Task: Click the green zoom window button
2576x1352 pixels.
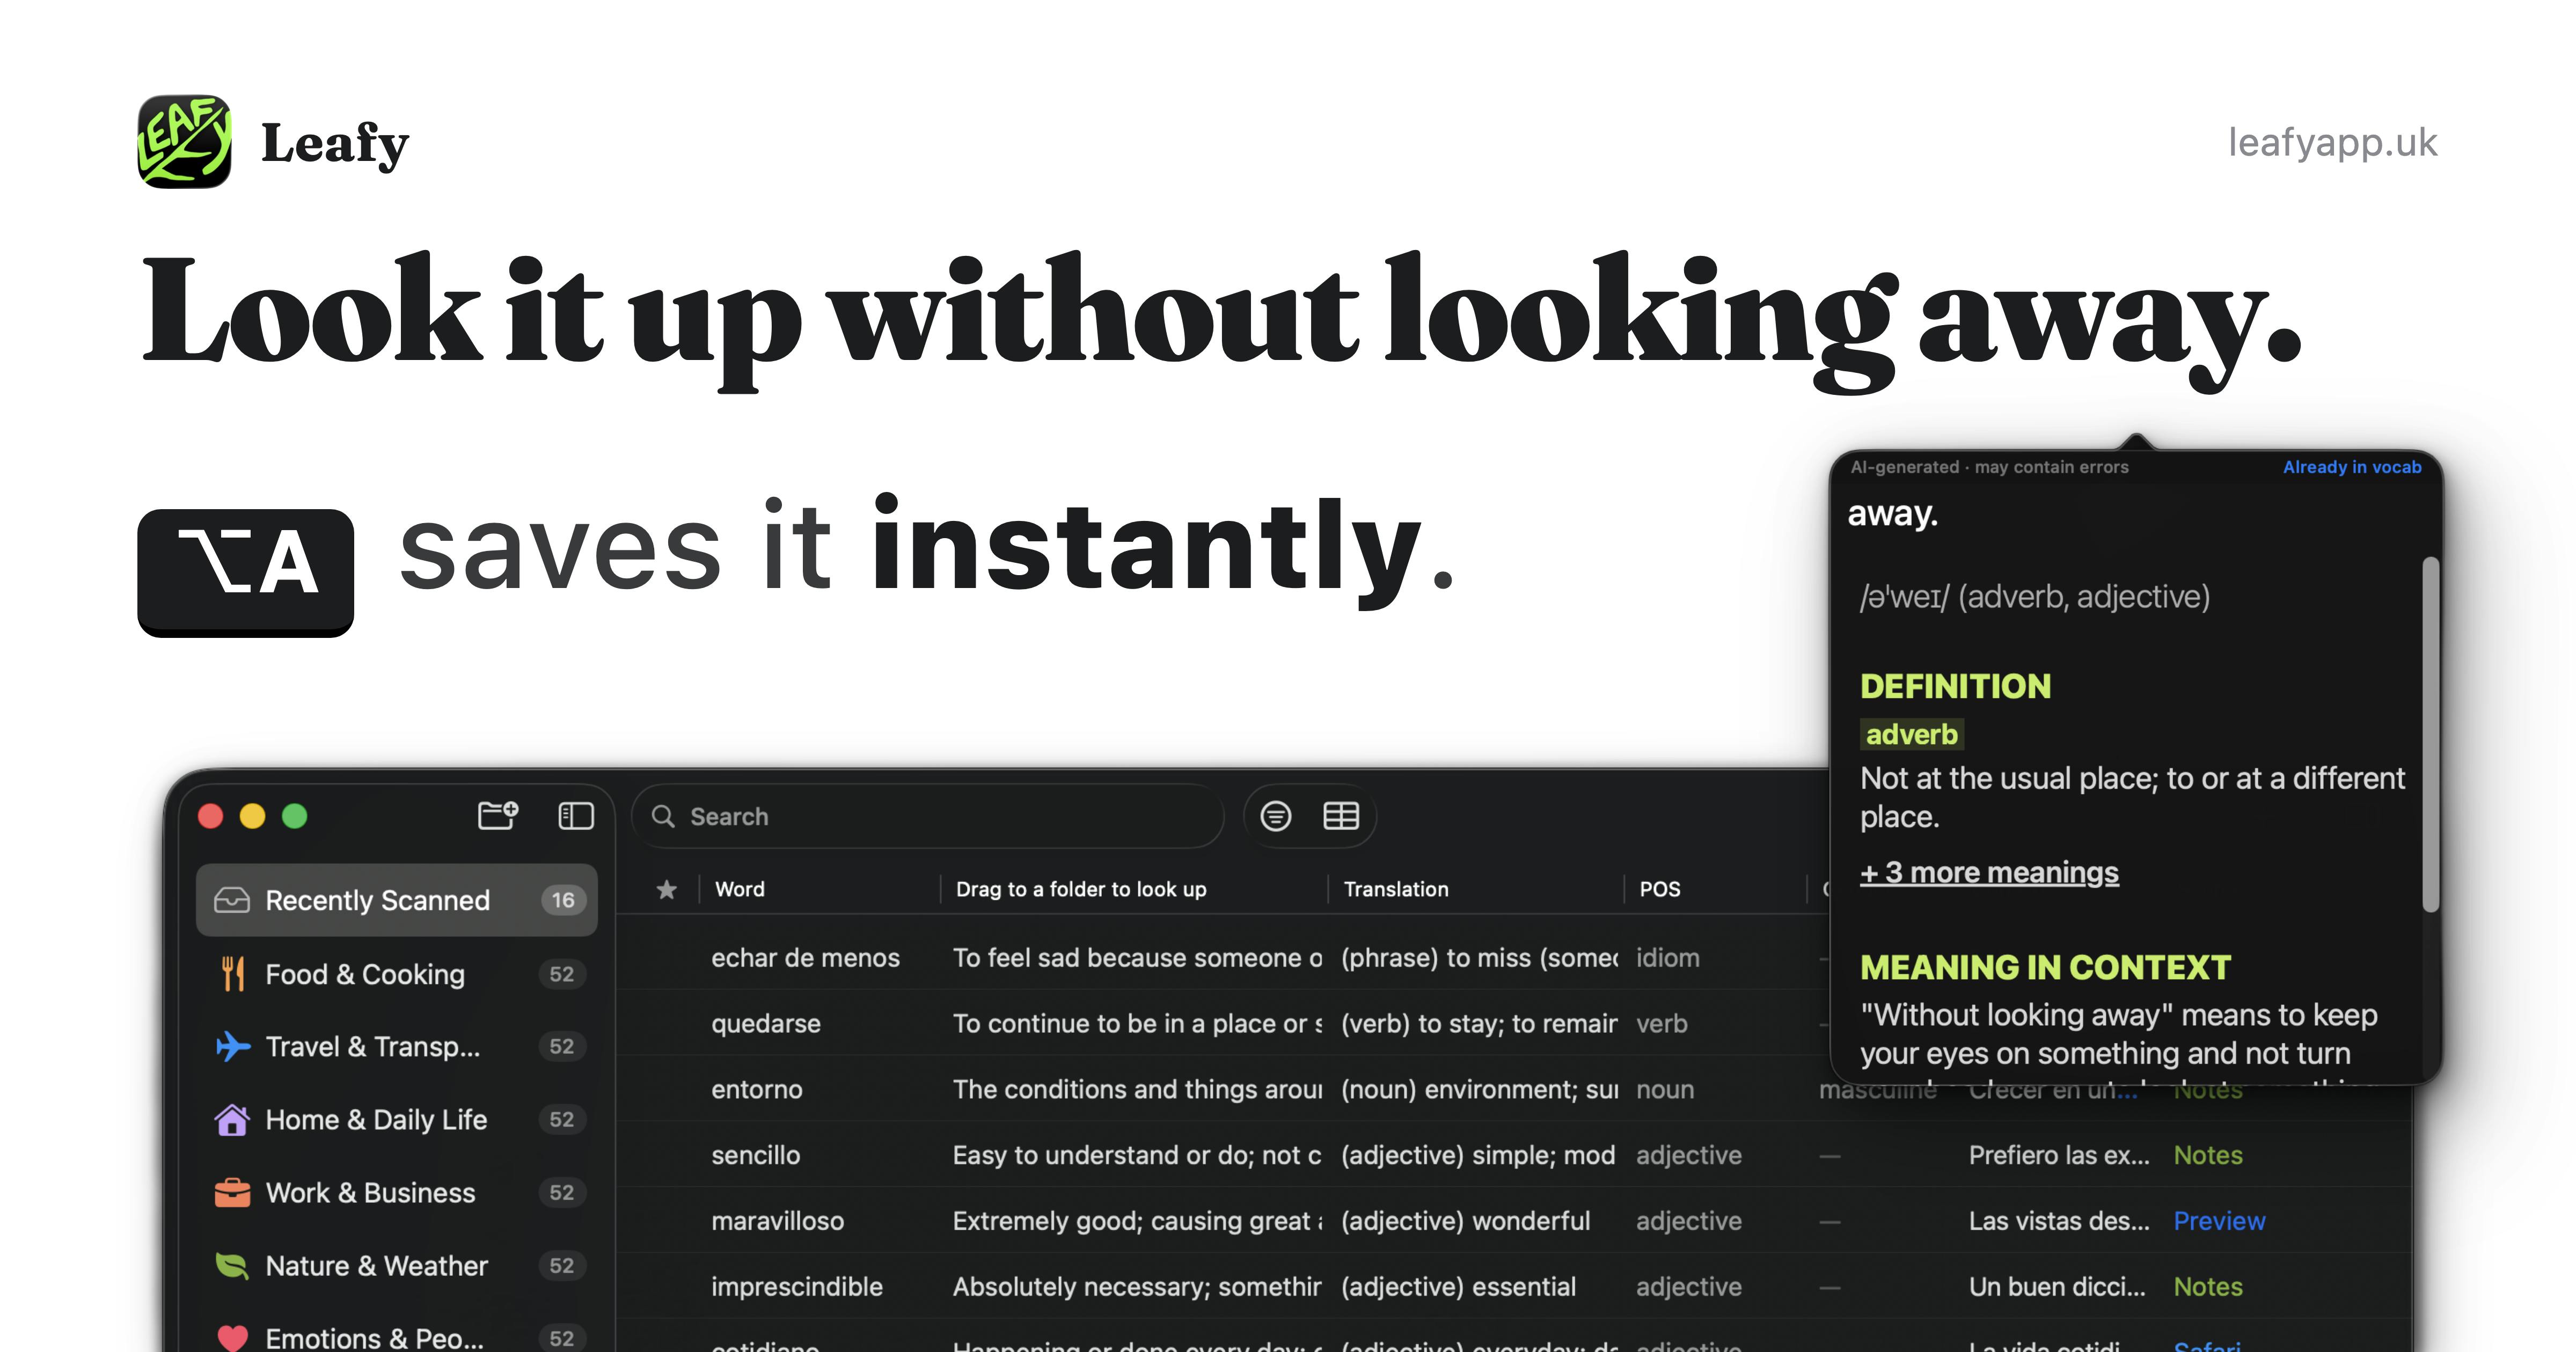Action: pyautogui.click(x=295, y=816)
